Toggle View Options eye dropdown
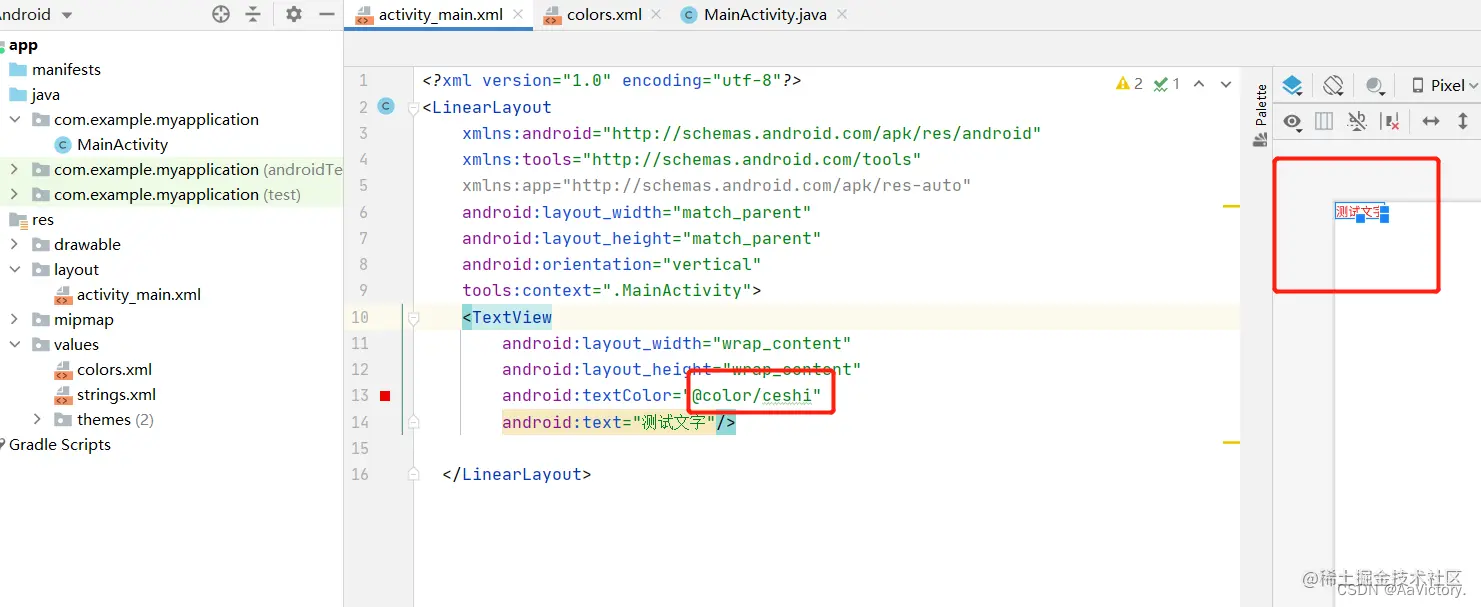 coord(1293,122)
